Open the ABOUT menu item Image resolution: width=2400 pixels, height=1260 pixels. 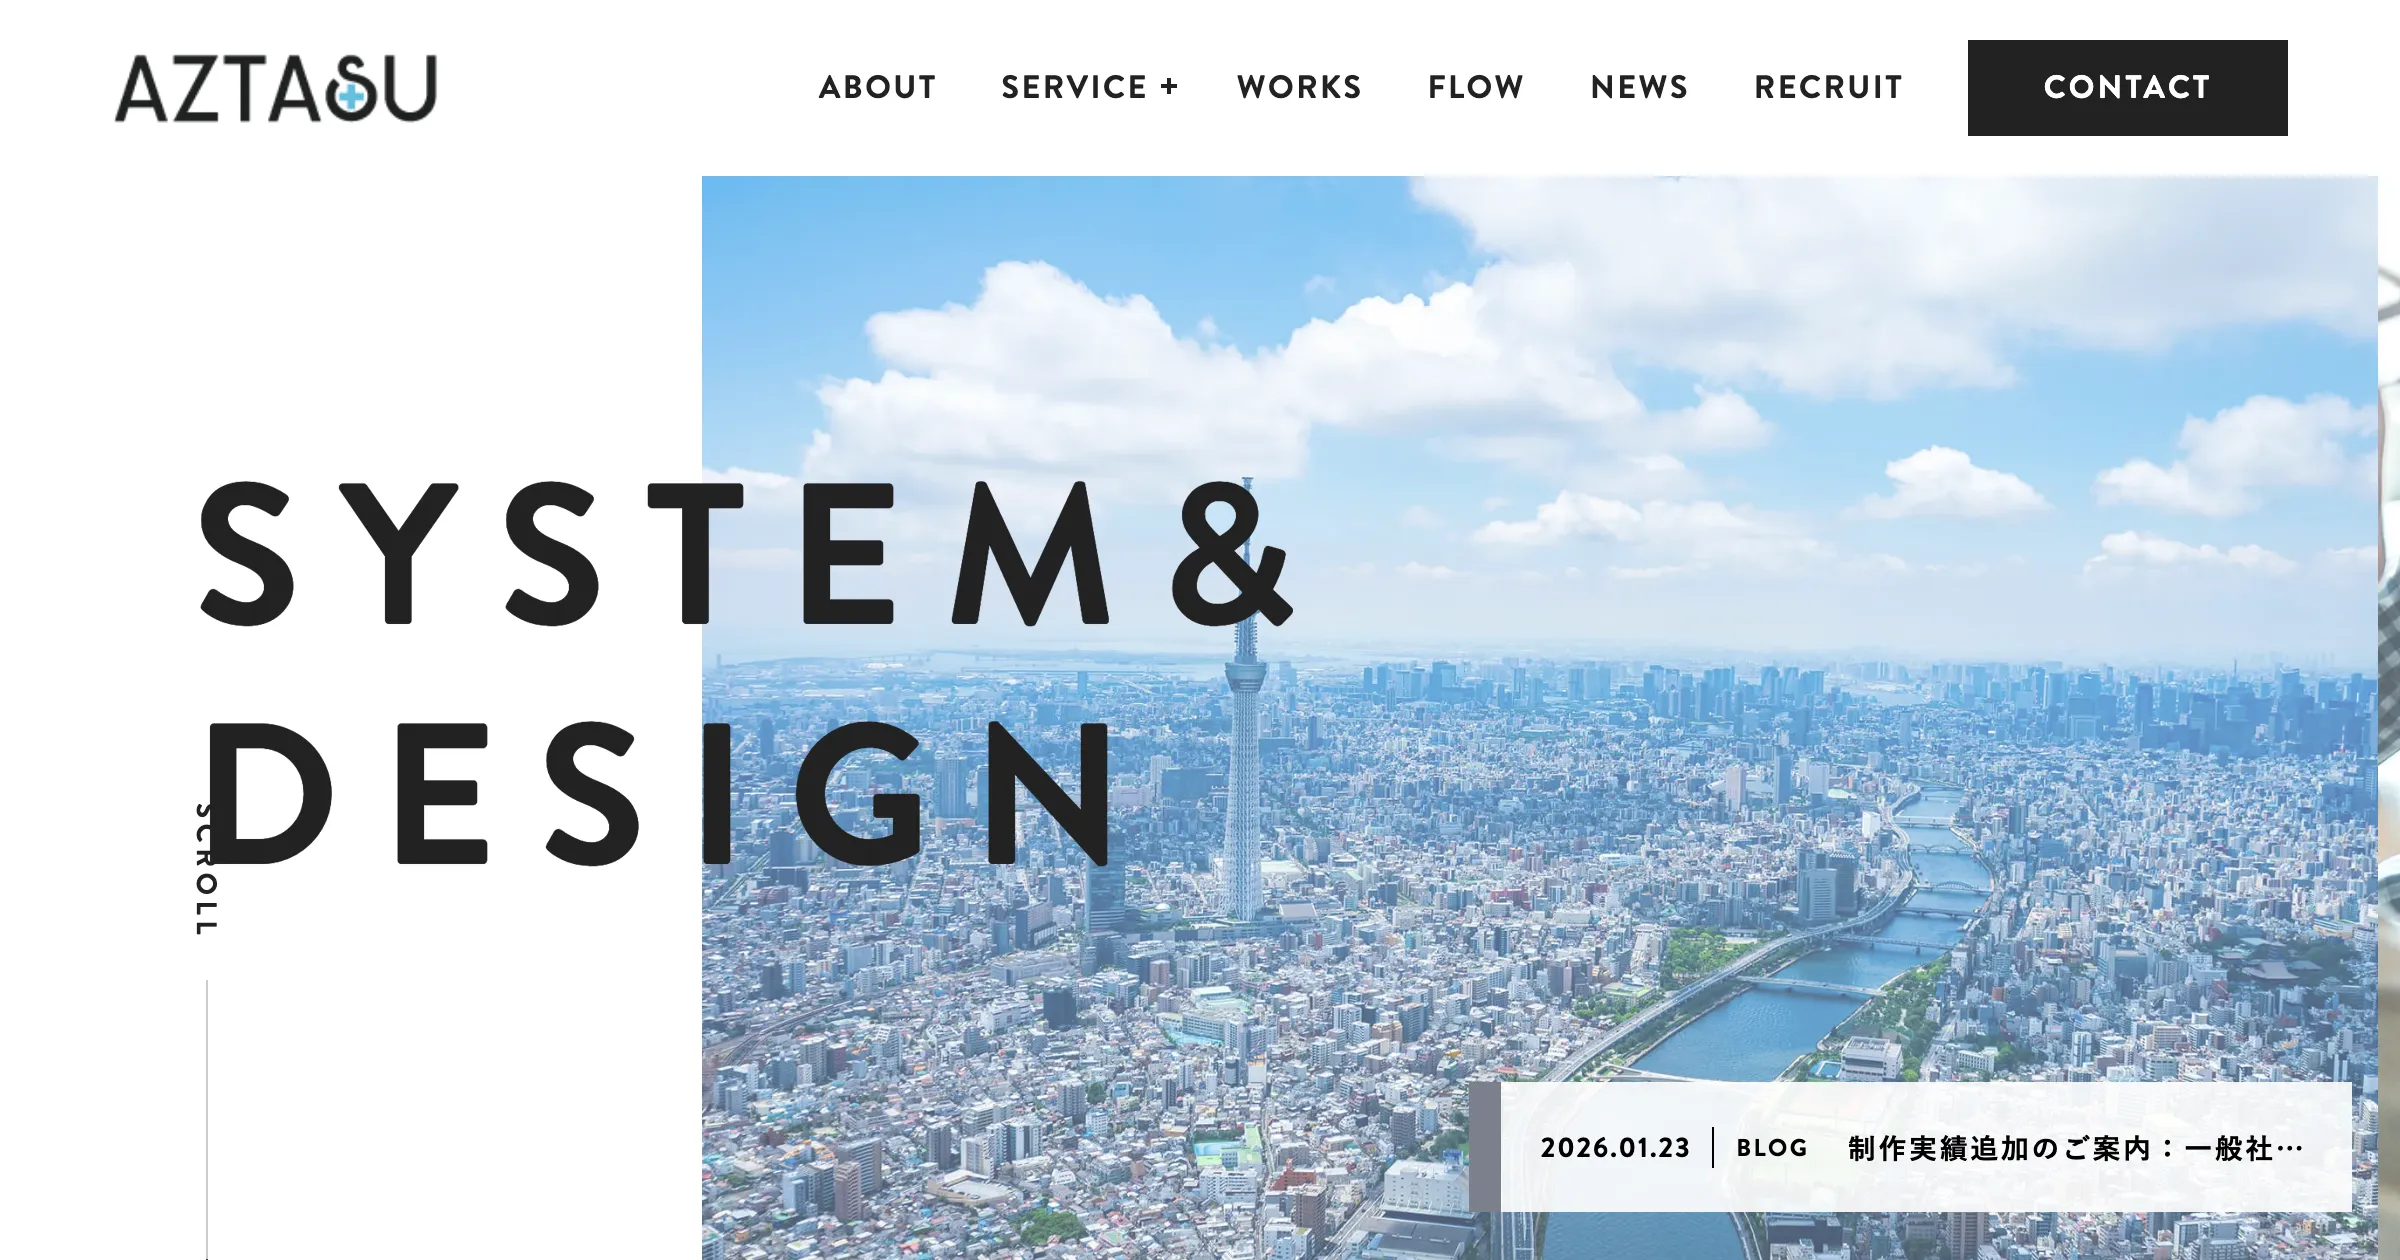pyautogui.click(x=877, y=87)
